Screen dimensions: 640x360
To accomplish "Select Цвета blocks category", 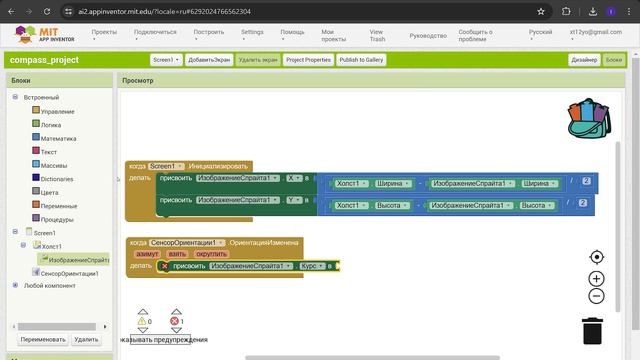I will click(49, 192).
